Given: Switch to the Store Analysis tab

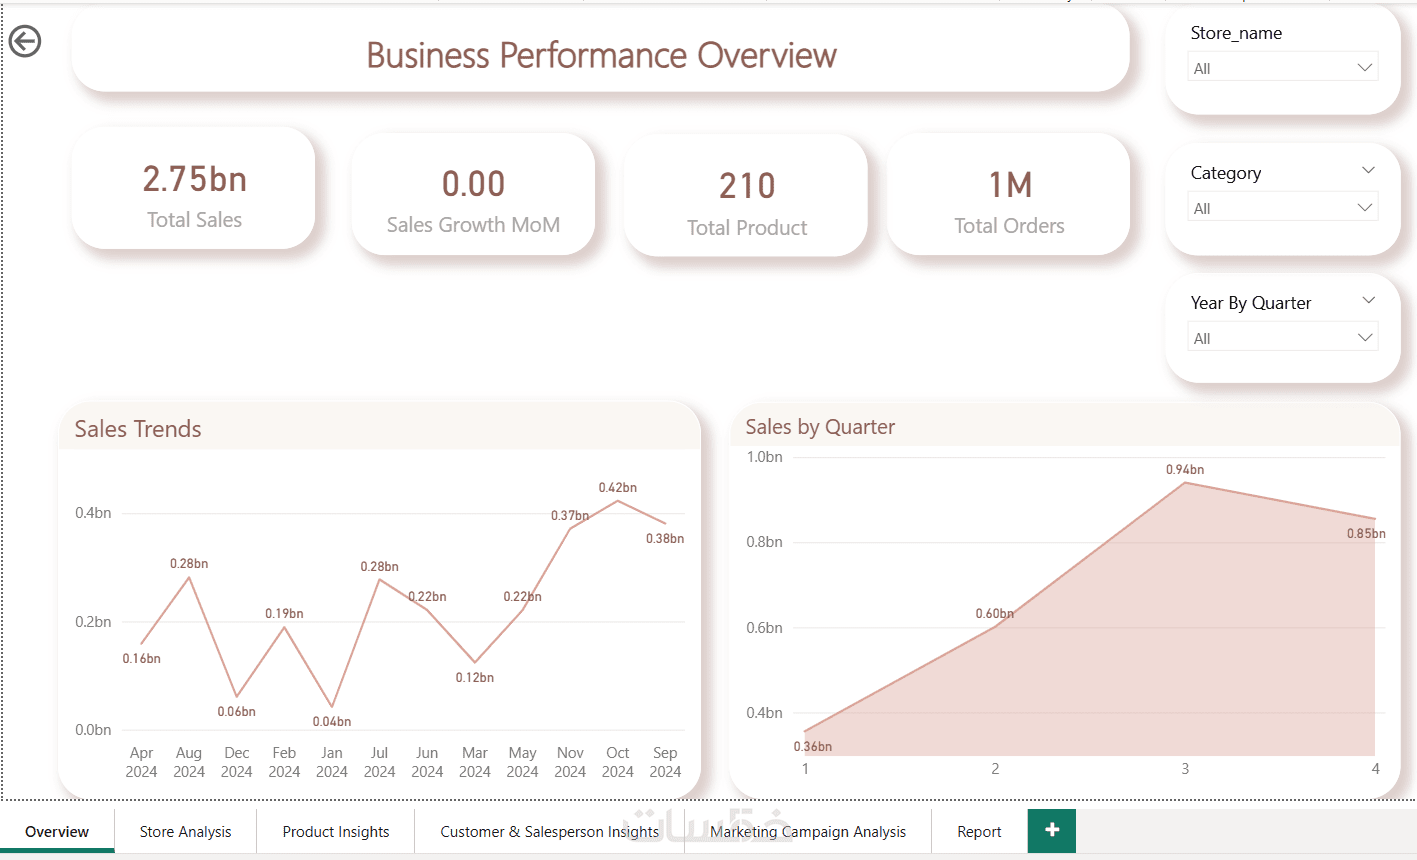Looking at the screenshot, I should coord(185,832).
